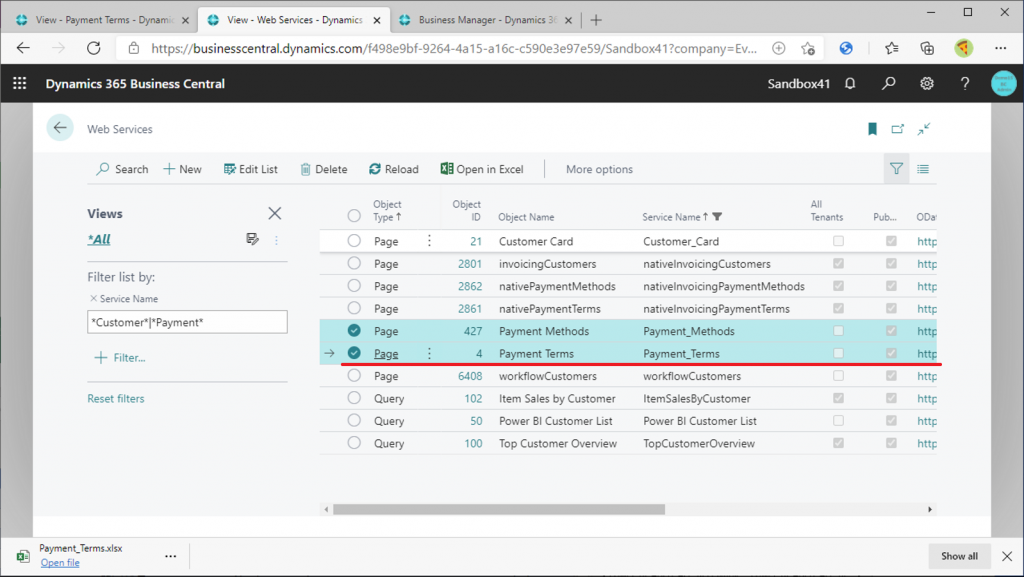
Task: Open the settings gear menu
Action: click(x=927, y=84)
